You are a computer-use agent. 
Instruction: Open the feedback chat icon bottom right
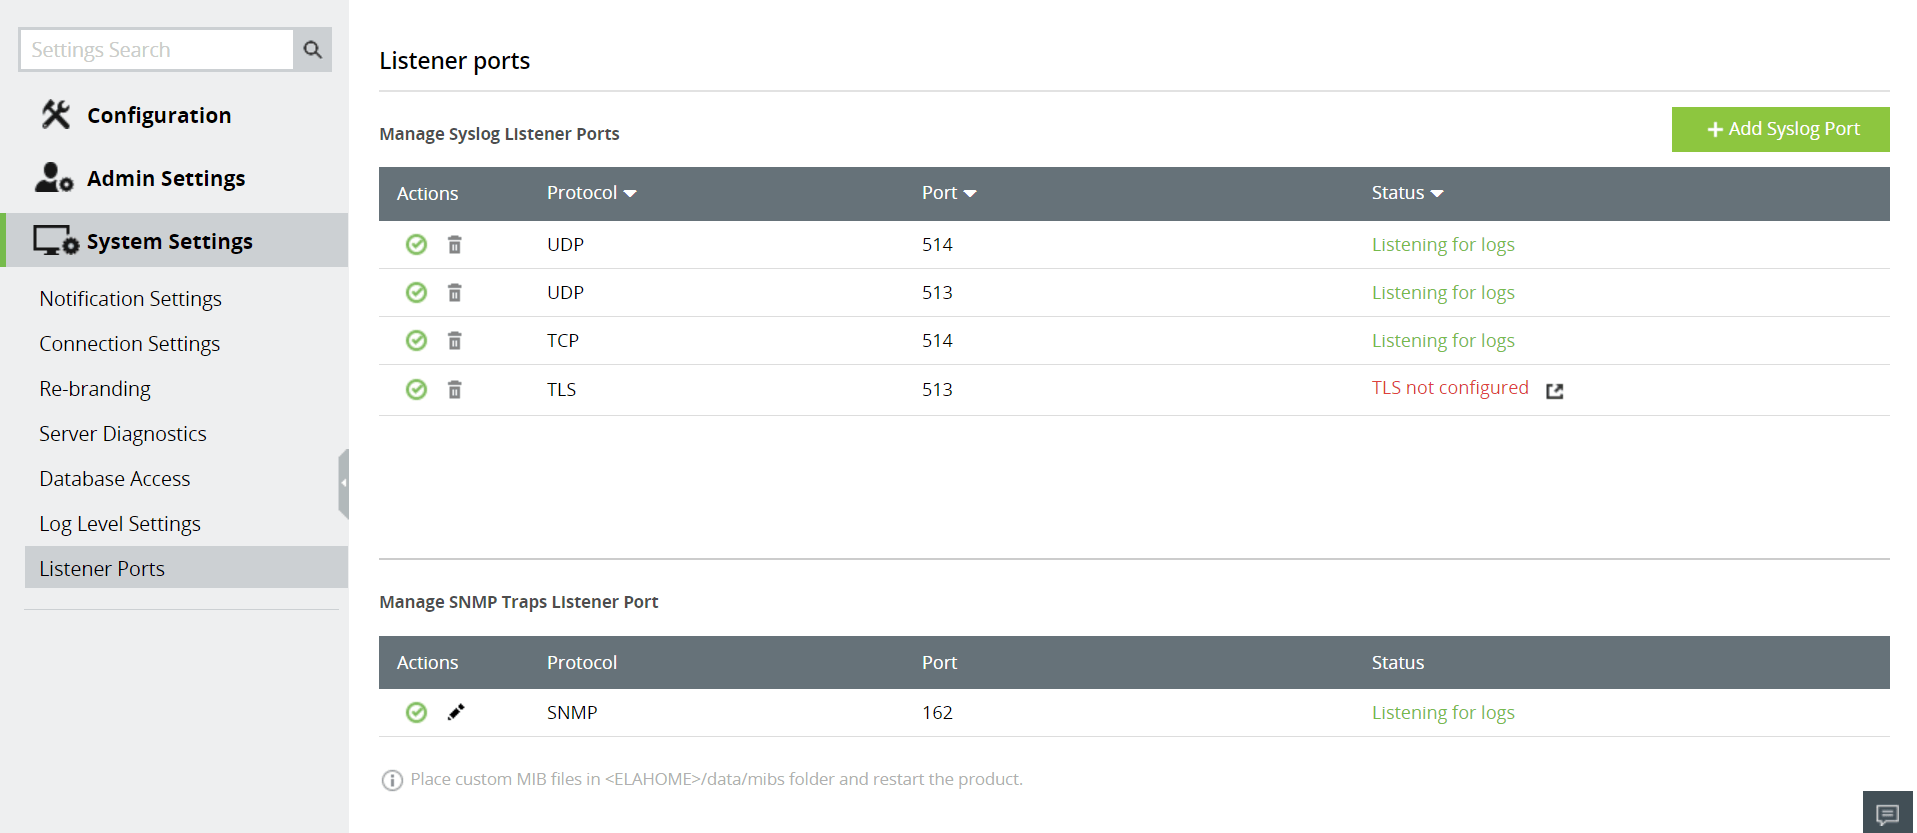(x=1888, y=812)
